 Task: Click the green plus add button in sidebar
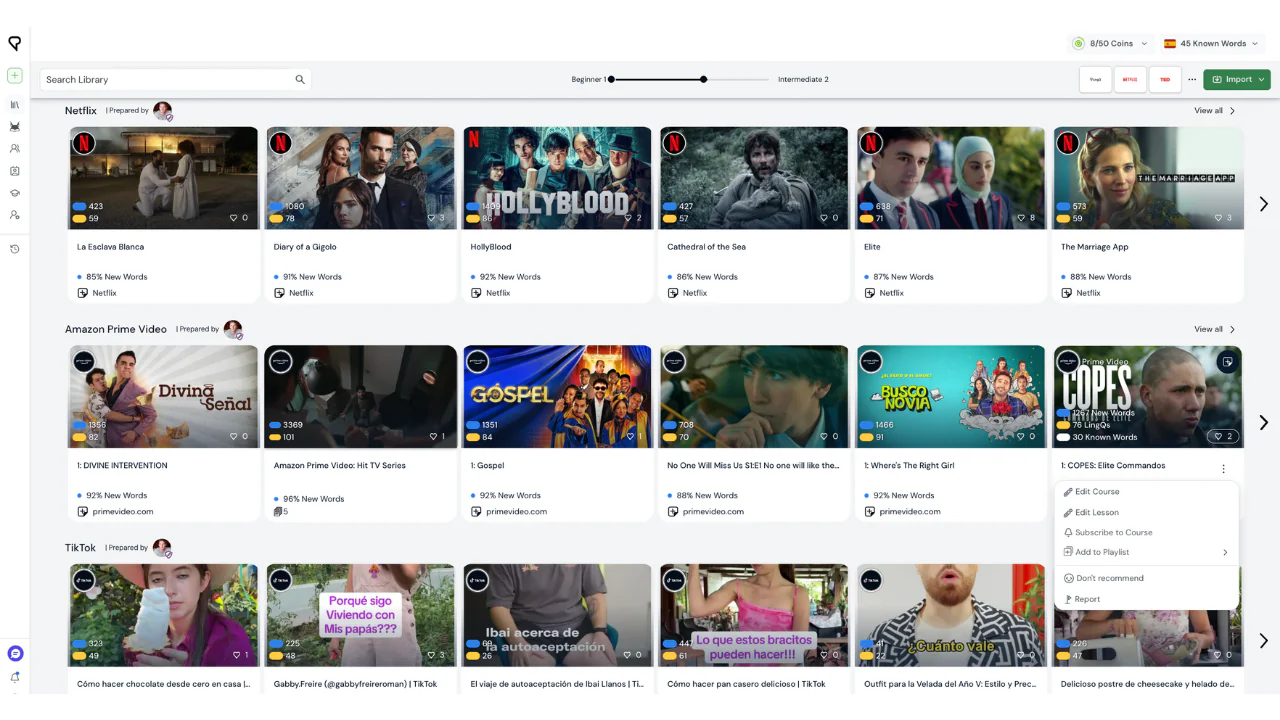14,76
